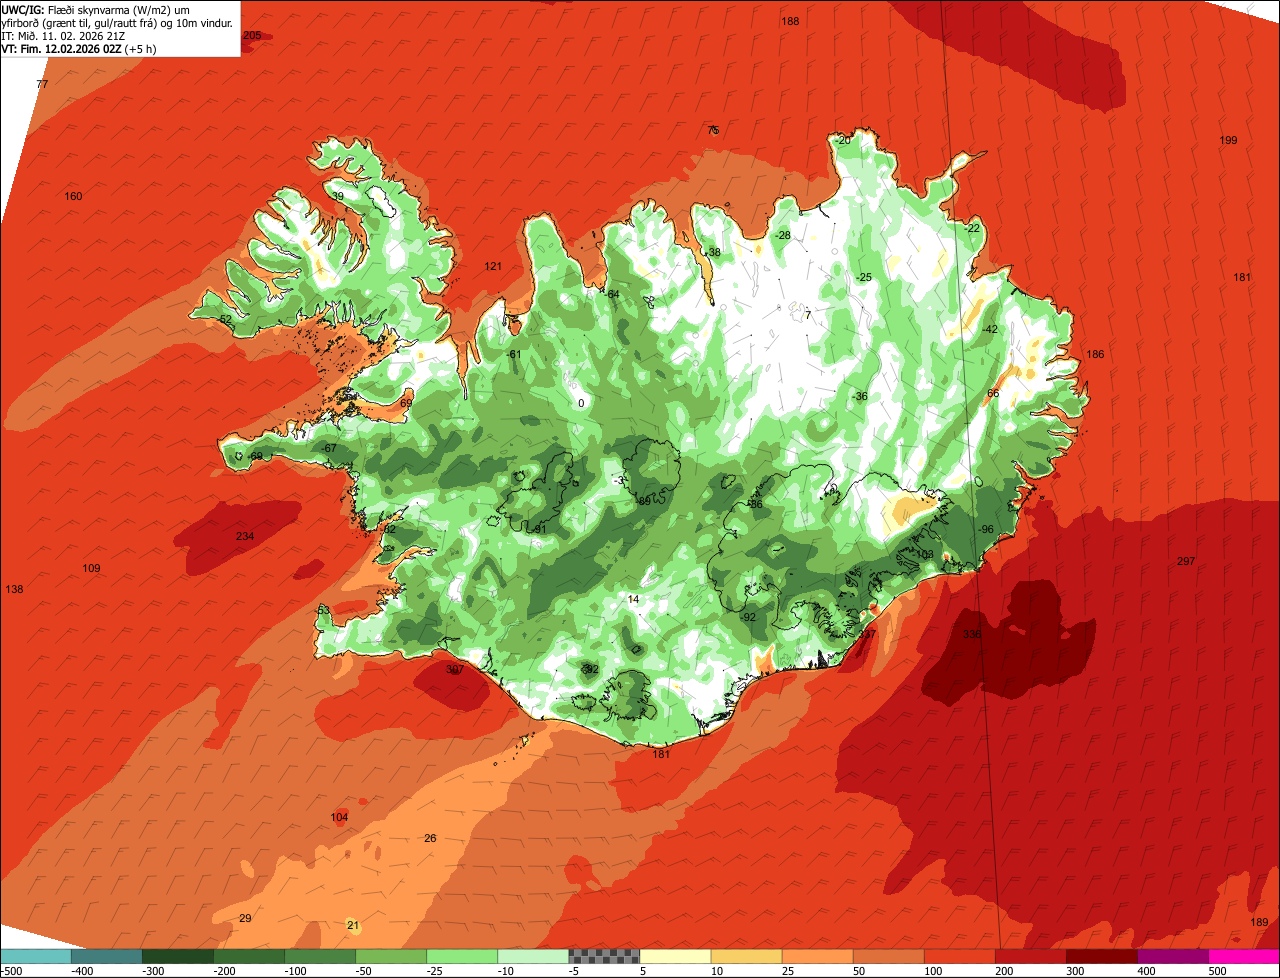Click the map value '-96'
Screen dimensions: 1280x978
[986, 529]
